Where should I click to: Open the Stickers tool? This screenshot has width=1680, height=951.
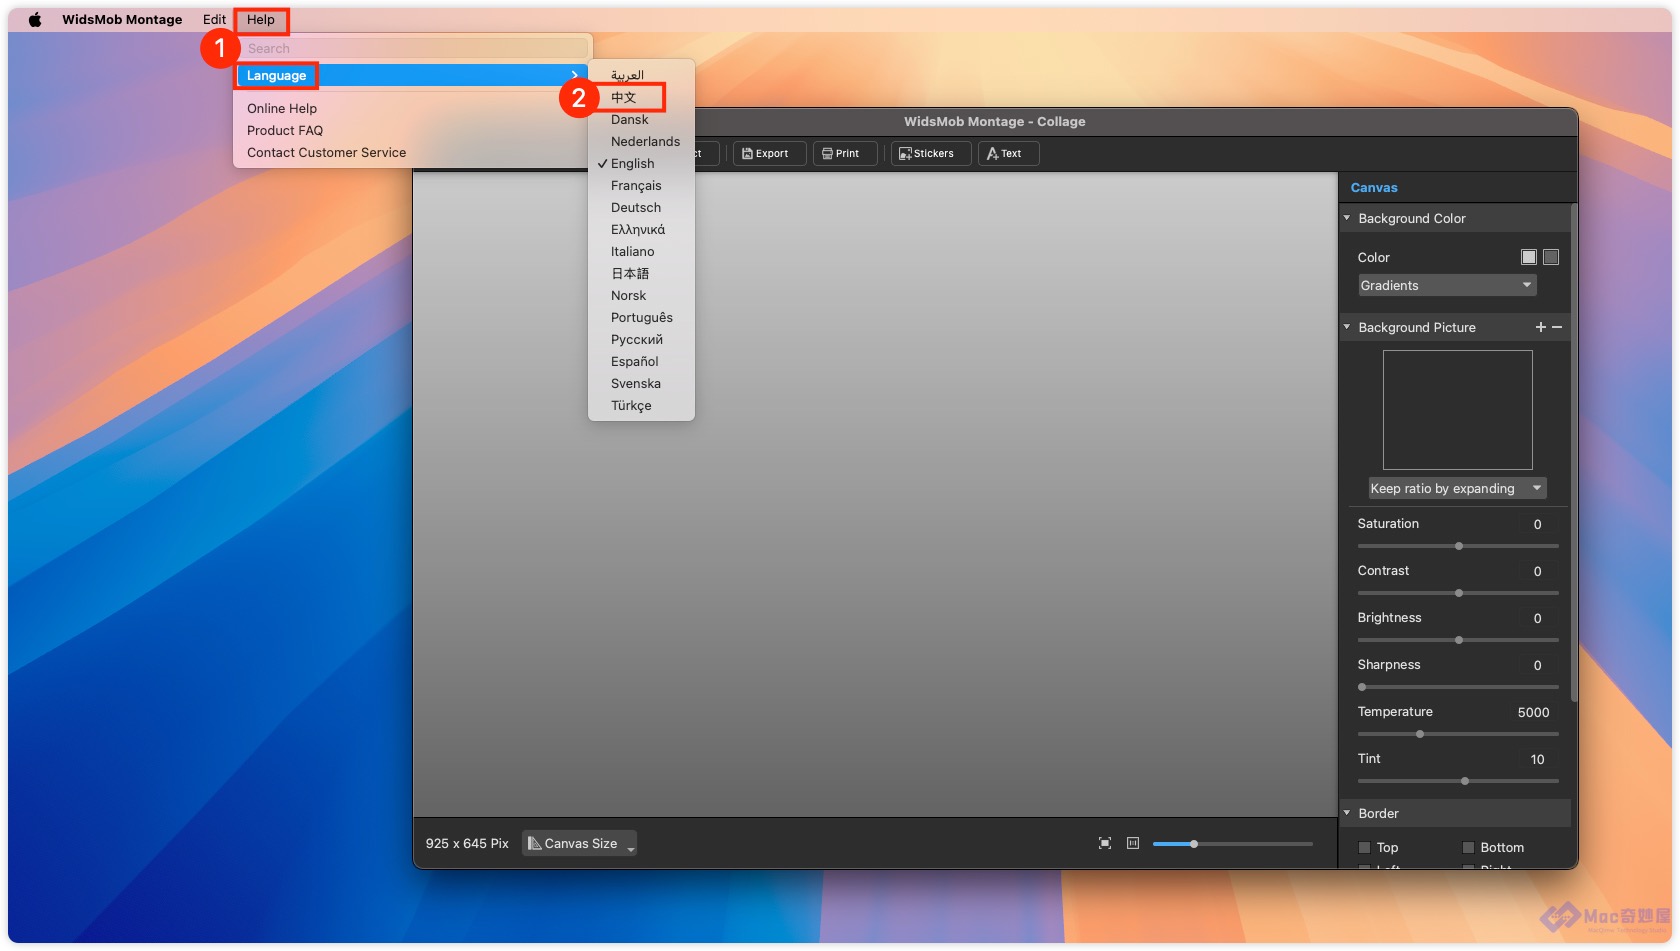tap(930, 153)
